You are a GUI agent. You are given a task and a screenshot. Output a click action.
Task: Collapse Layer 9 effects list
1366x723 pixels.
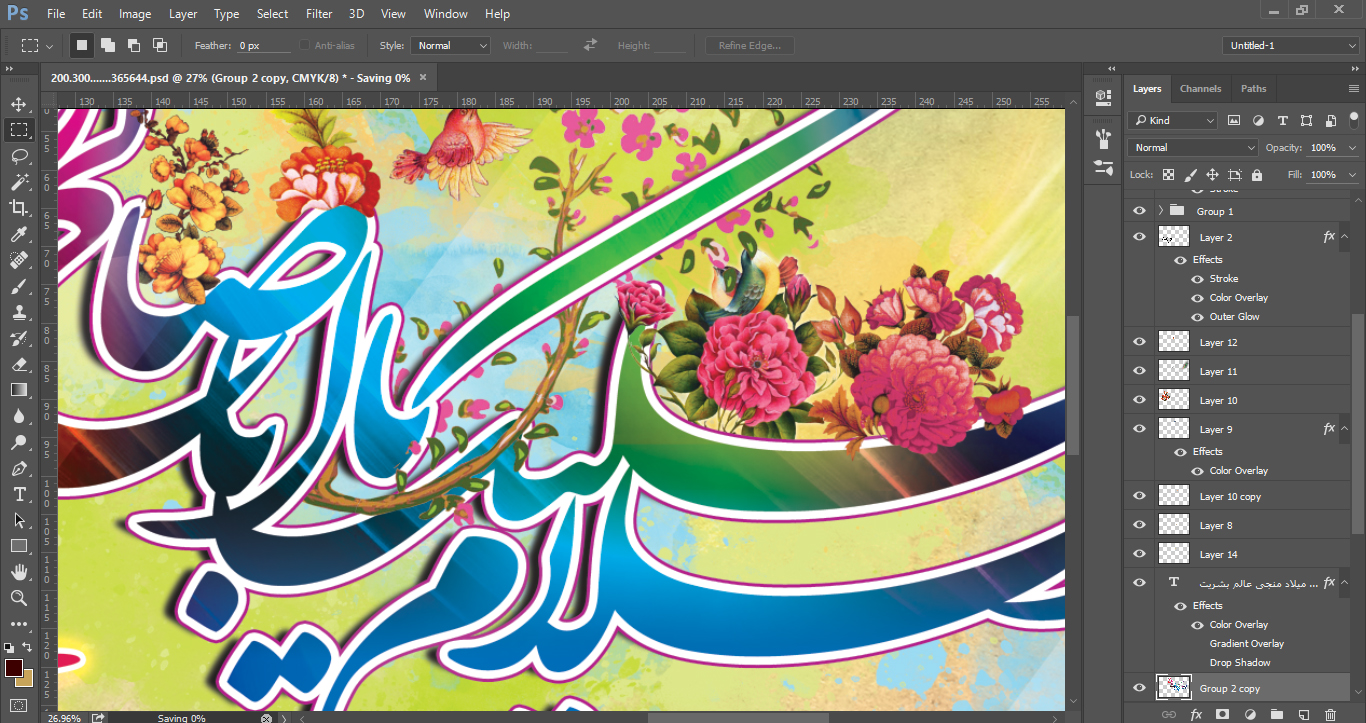[x=1344, y=429]
